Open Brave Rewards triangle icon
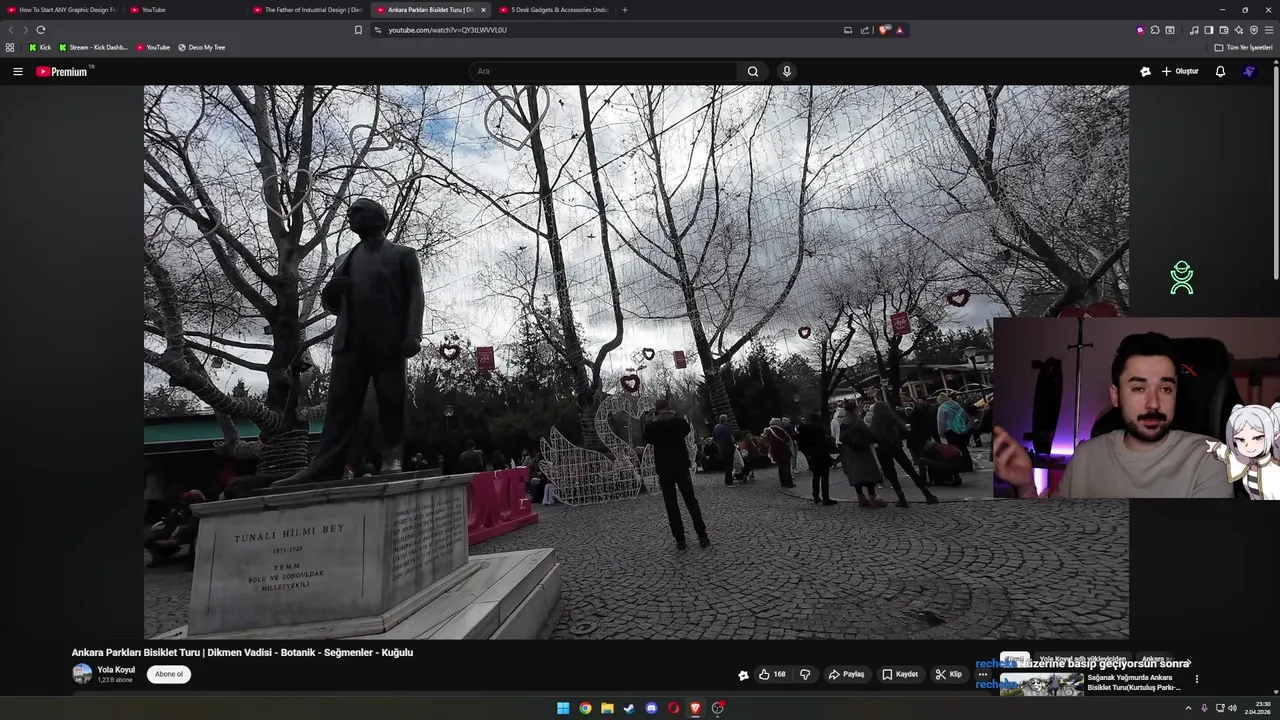The image size is (1280, 720). coord(899,30)
